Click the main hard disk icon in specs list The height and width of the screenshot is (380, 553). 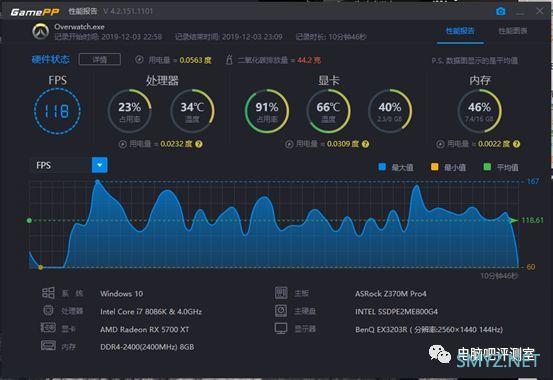(x=281, y=310)
